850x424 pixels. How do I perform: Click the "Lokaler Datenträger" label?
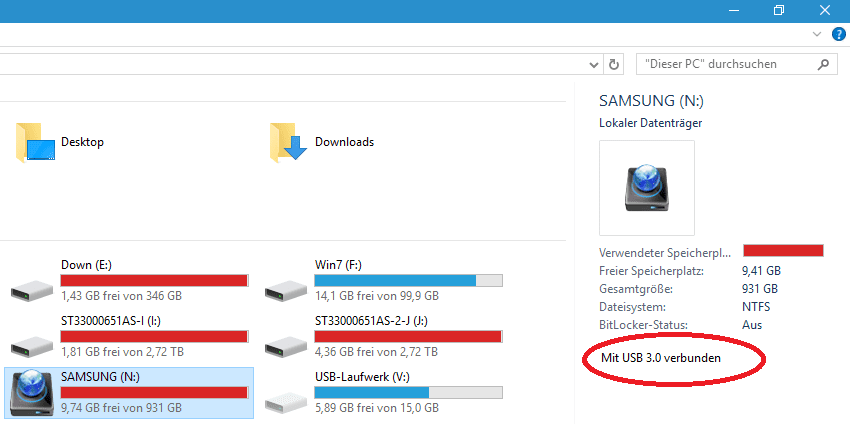point(651,124)
